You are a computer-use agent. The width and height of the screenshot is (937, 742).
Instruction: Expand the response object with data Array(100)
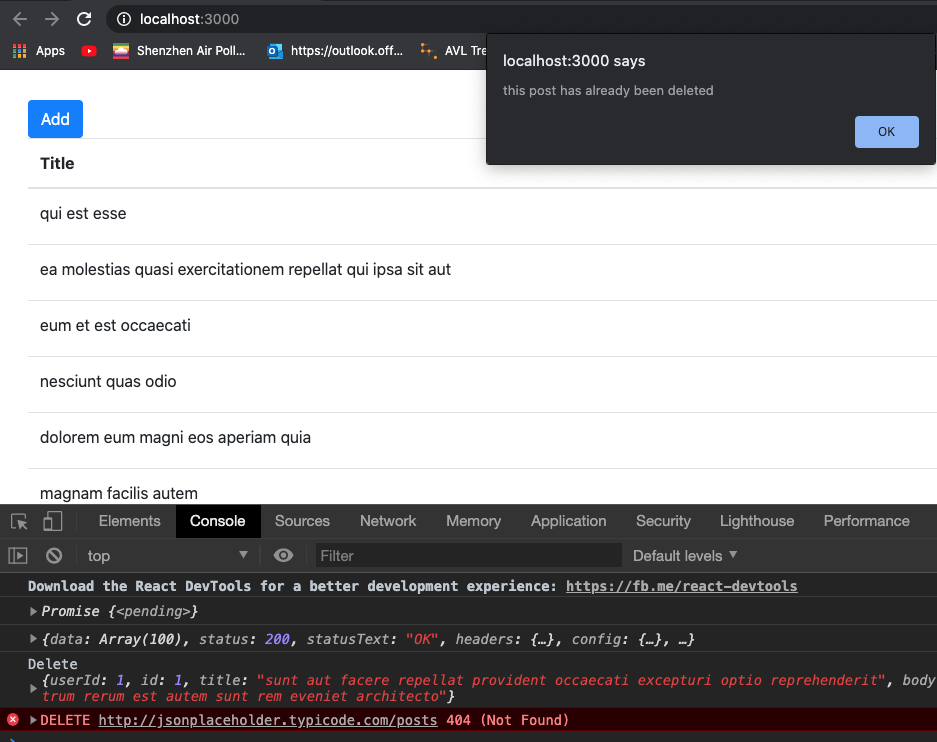(33, 639)
